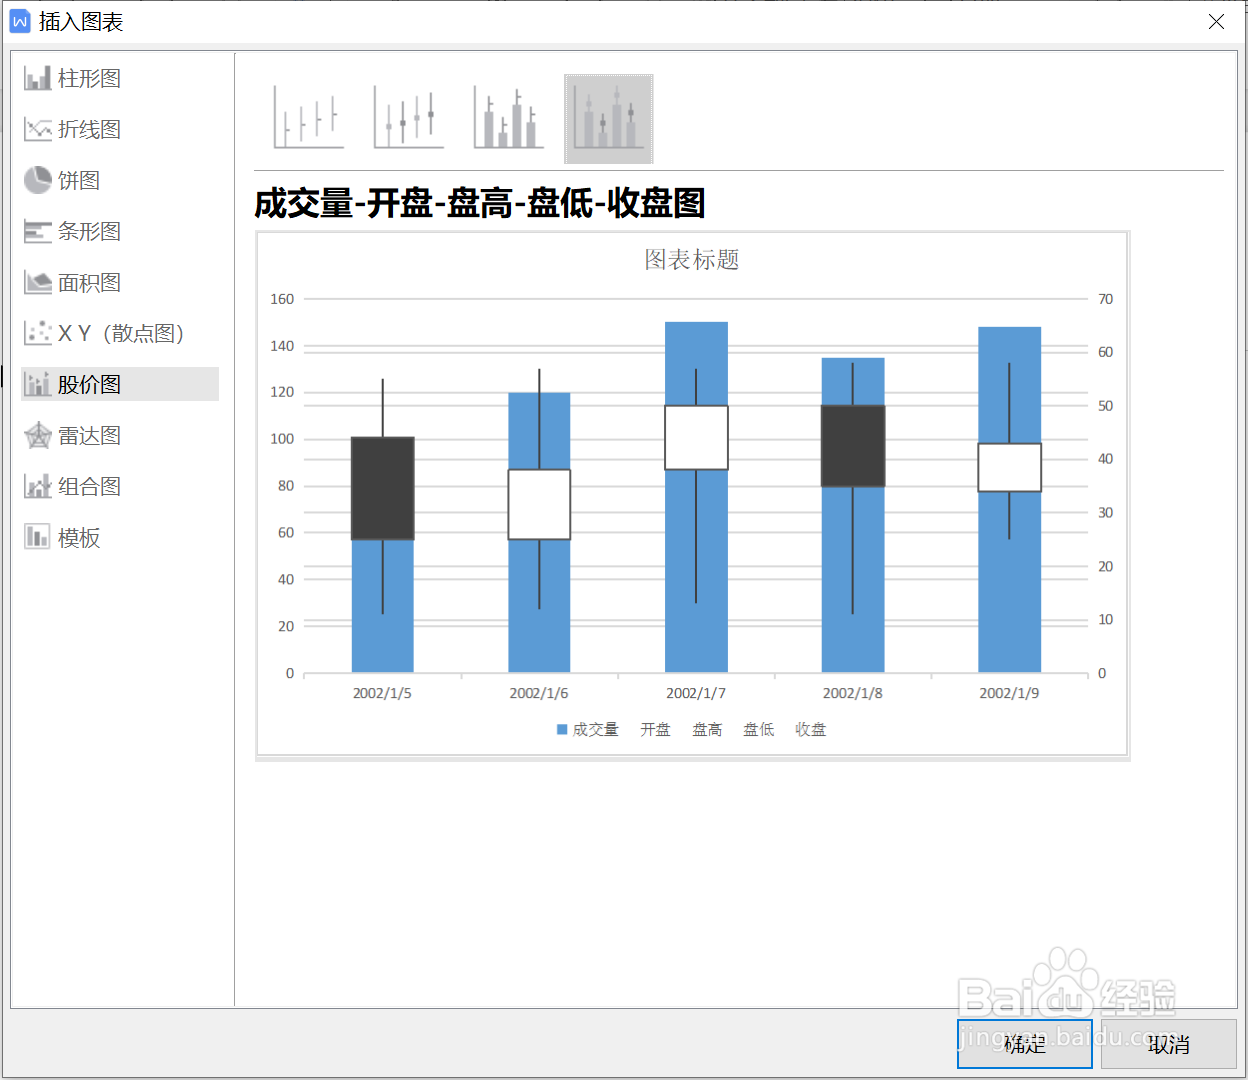1248x1080 pixels.
Task: Choose the open-high-low-close stock chart subtype
Action: point(409,118)
